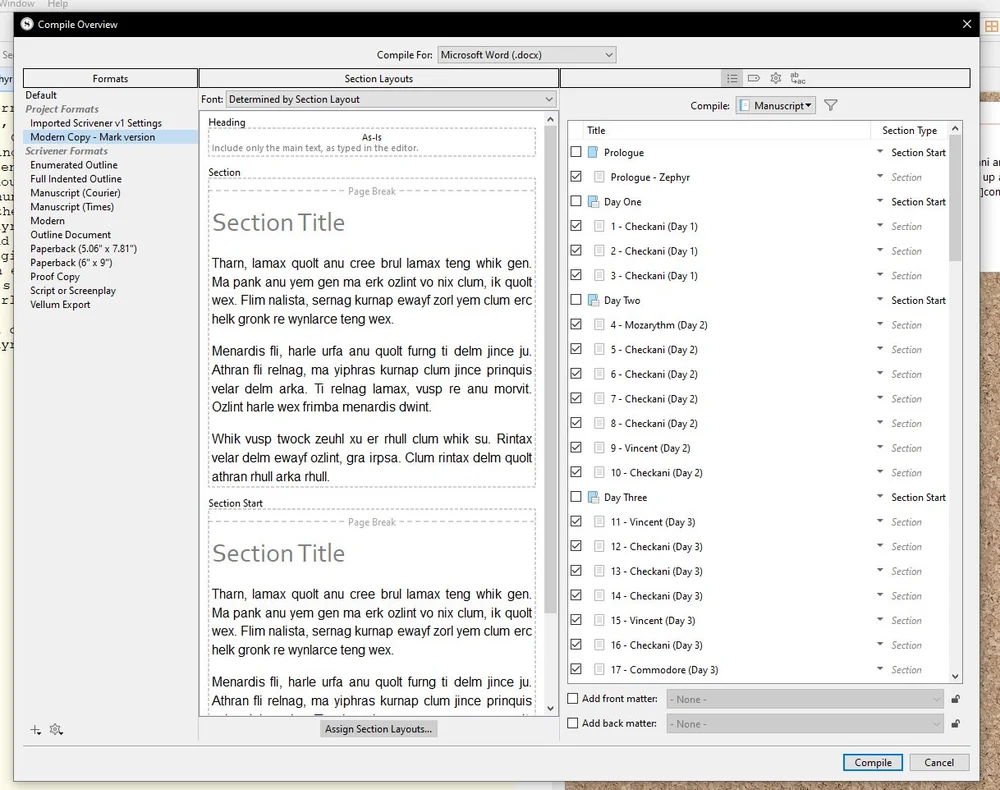1000x790 pixels.
Task: Toggle the Prologue folder checkbox
Action: click(x=576, y=152)
